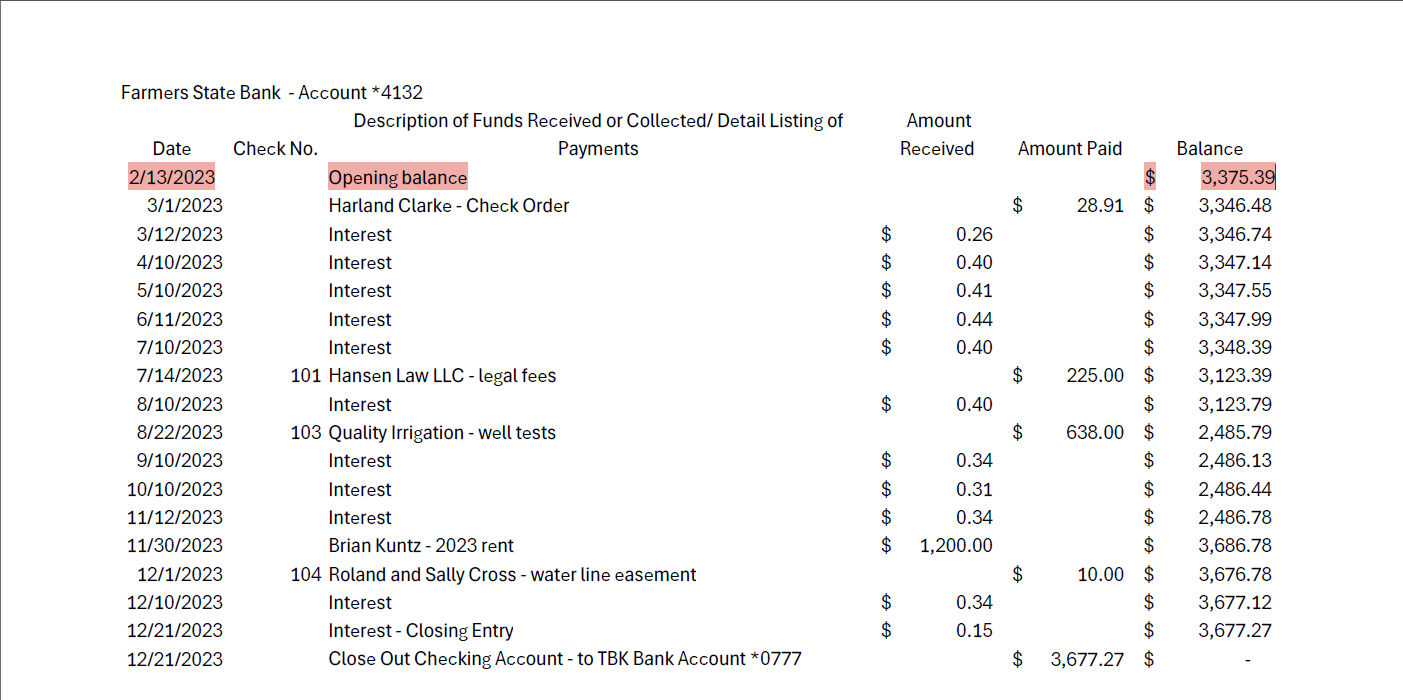Viewport: 1403px width, 700px height.
Task: Click the Hansen Law LLC legal fees entry
Action: [x=442, y=376]
